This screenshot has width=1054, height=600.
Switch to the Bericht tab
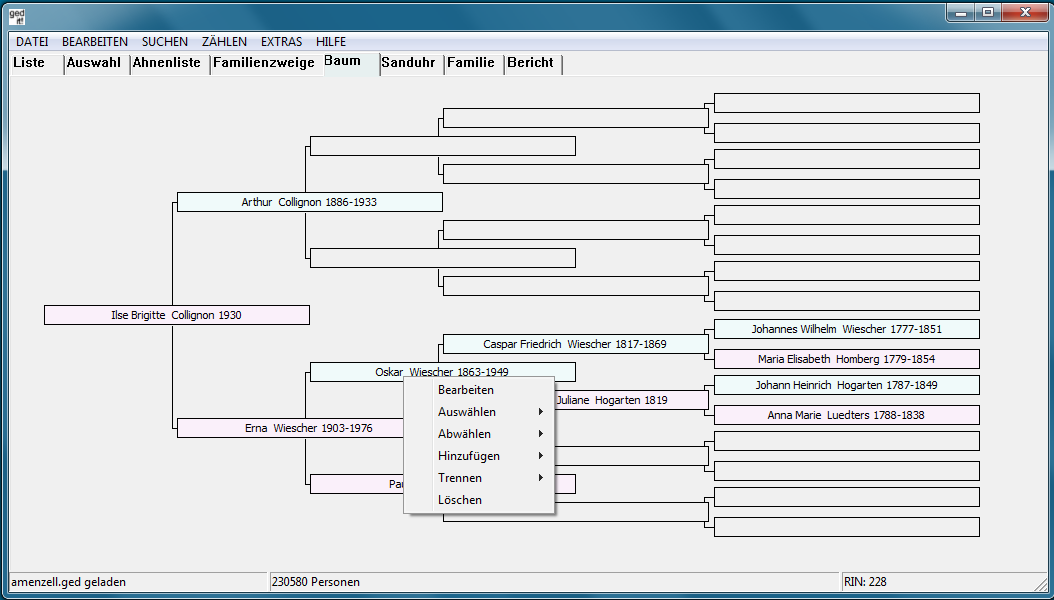pos(533,64)
